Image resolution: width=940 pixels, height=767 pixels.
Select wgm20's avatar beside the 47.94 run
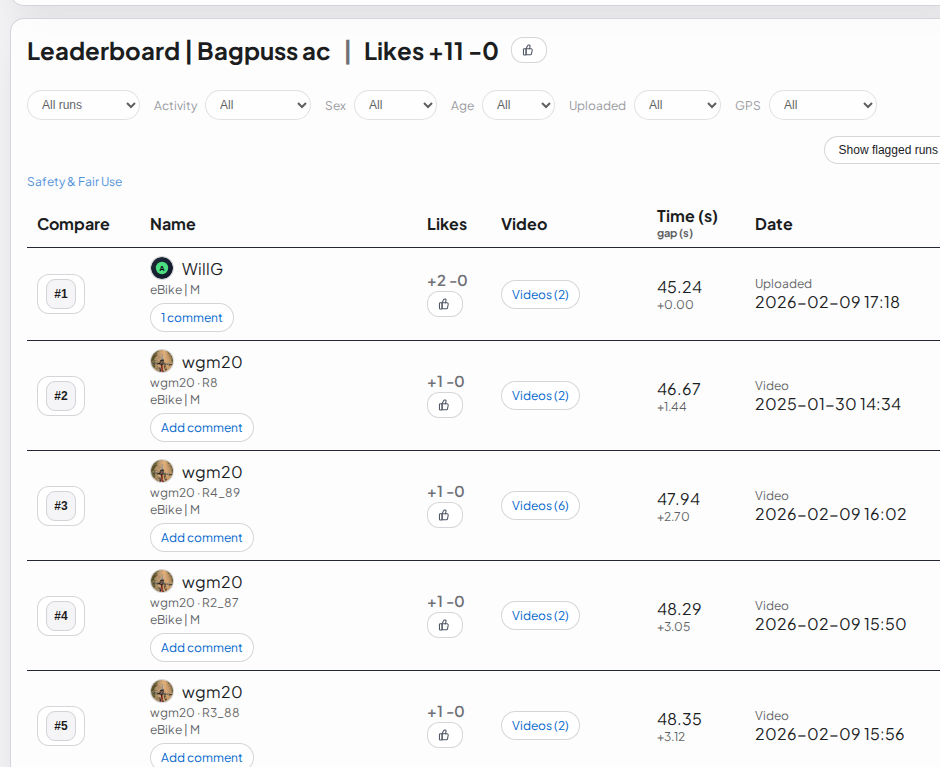(x=162, y=471)
